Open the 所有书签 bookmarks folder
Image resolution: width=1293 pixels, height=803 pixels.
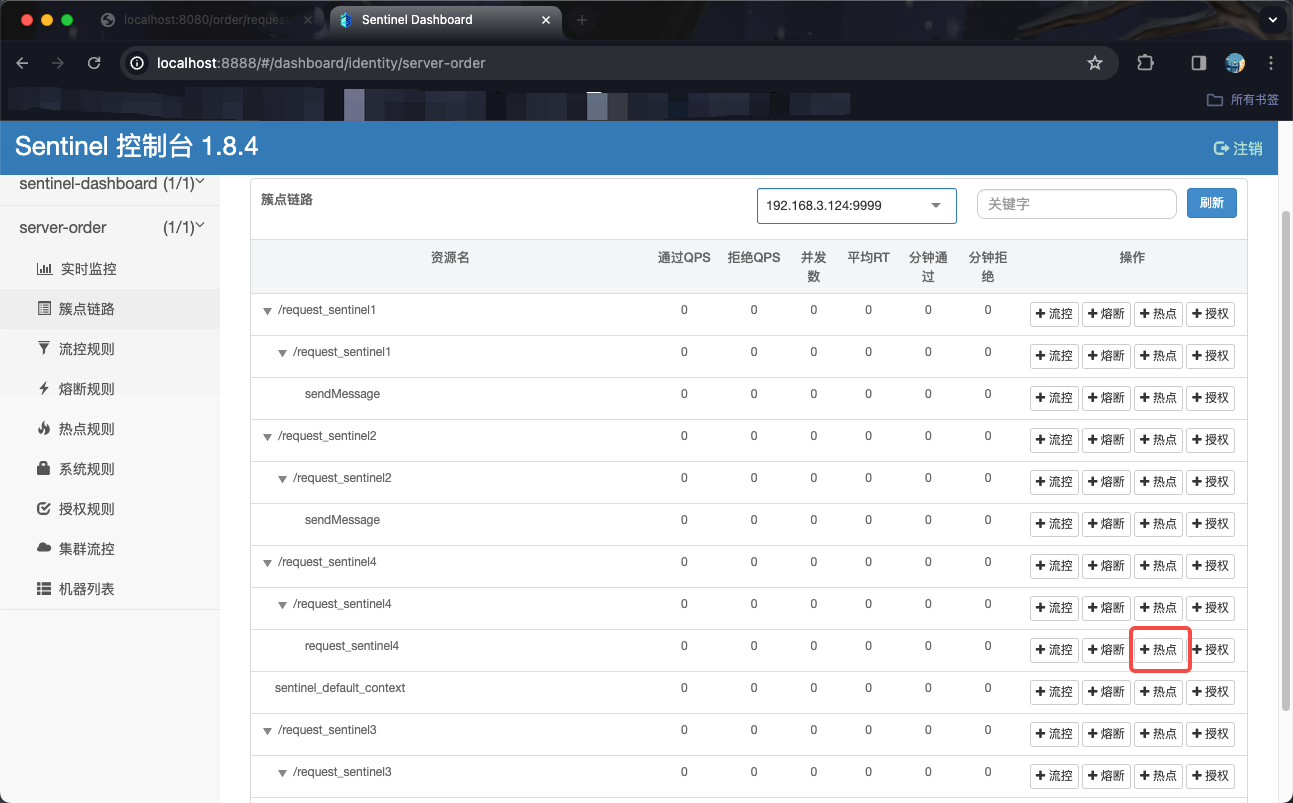[x=1243, y=100]
